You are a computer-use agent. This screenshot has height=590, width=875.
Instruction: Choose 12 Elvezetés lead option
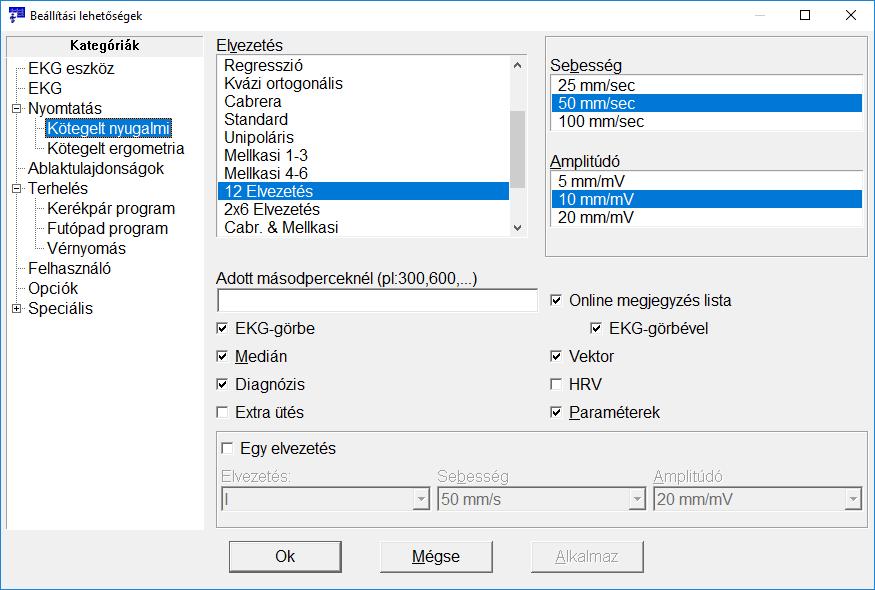363,191
